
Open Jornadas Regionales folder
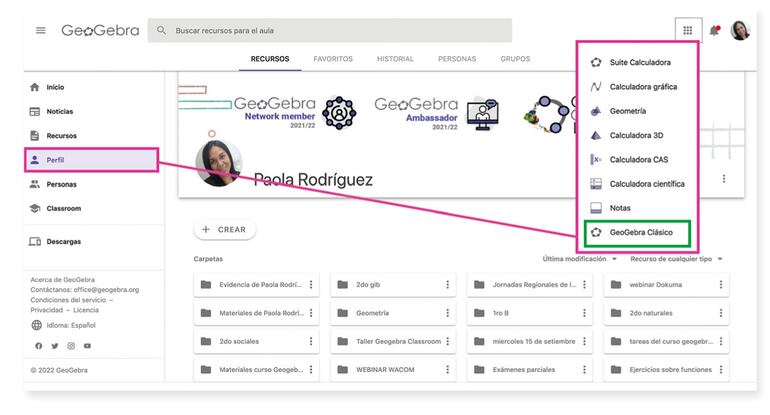coord(529,285)
